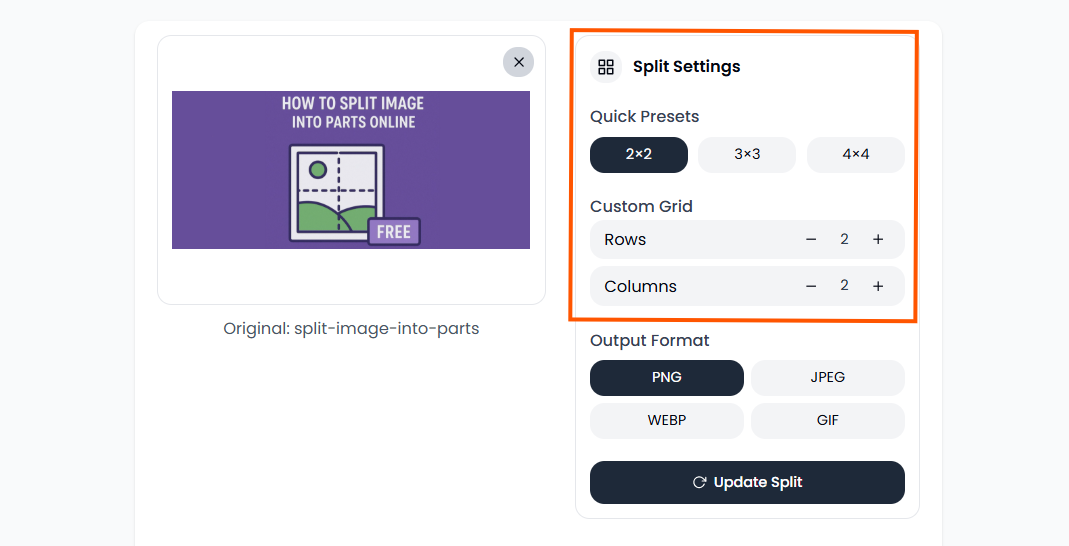Select the 2×2 quick preset
This screenshot has width=1069, height=546.
(639, 155)
